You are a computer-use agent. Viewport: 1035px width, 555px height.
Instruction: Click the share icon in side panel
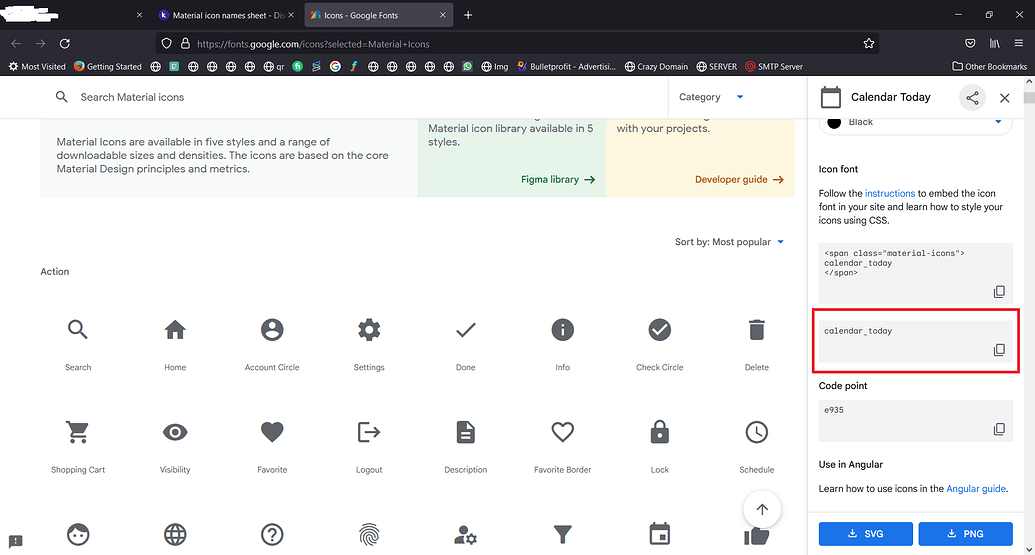[971, 98]
